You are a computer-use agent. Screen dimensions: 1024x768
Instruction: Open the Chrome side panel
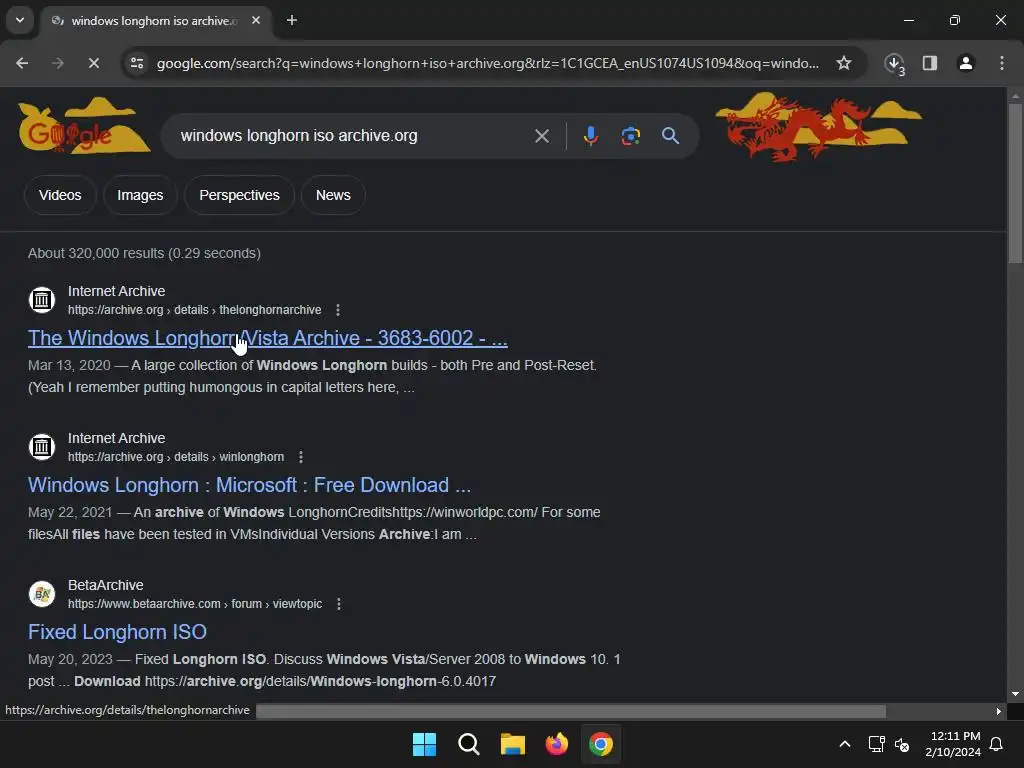coord(930,63)
